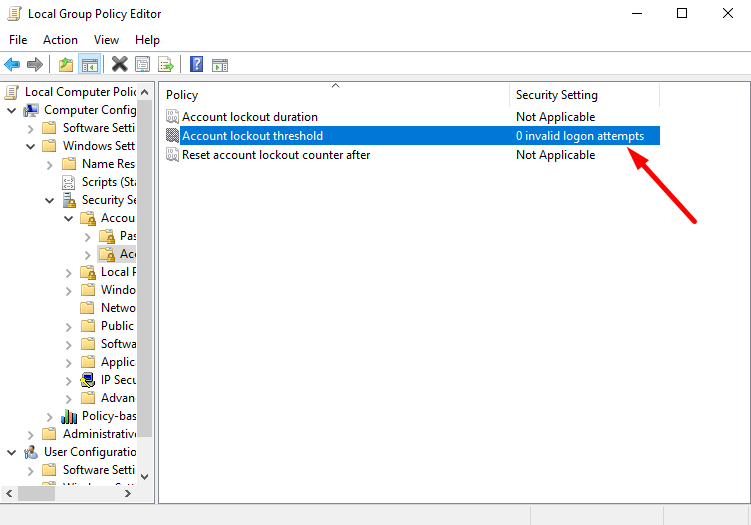751x525 pixels.
Task: Expand the Administrative Templates node
Action: coord(31,434)
